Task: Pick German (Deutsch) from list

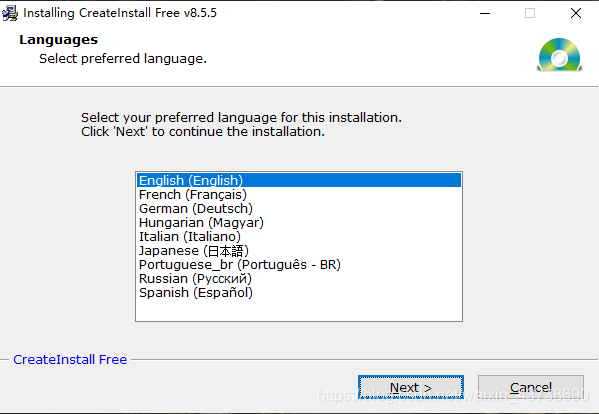Action: 299,209
